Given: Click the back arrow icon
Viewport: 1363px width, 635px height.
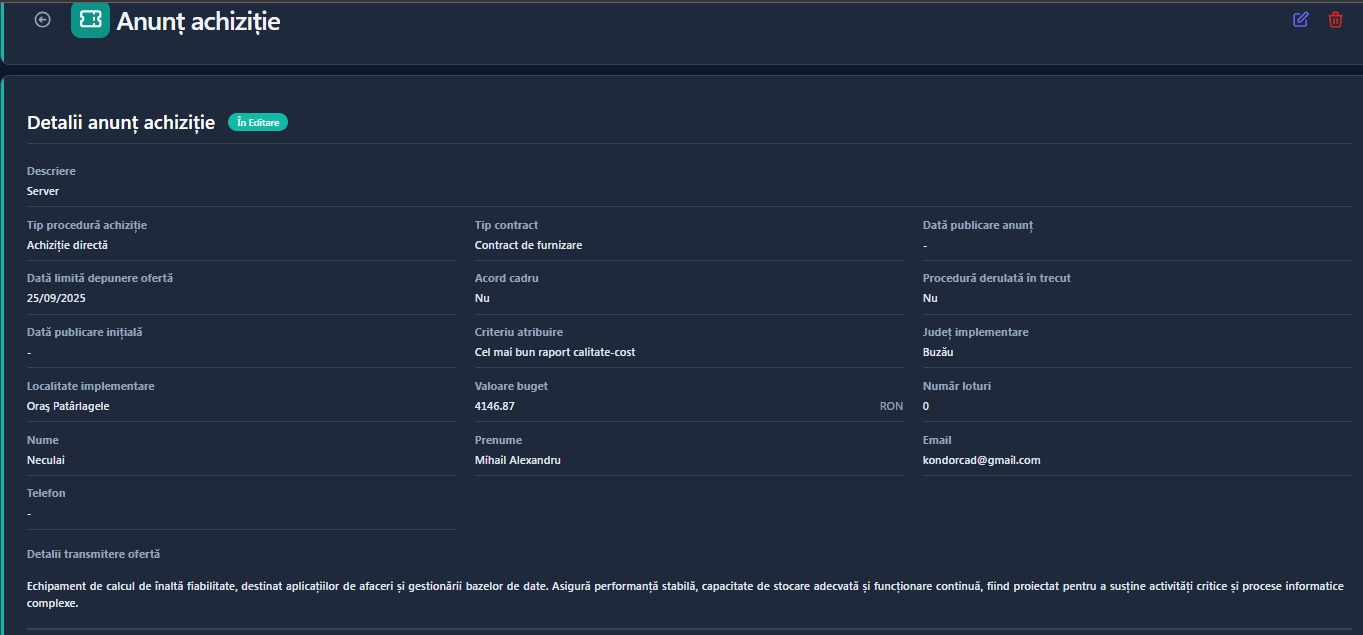Looking at the screenshot, I should tap(42, 20).
